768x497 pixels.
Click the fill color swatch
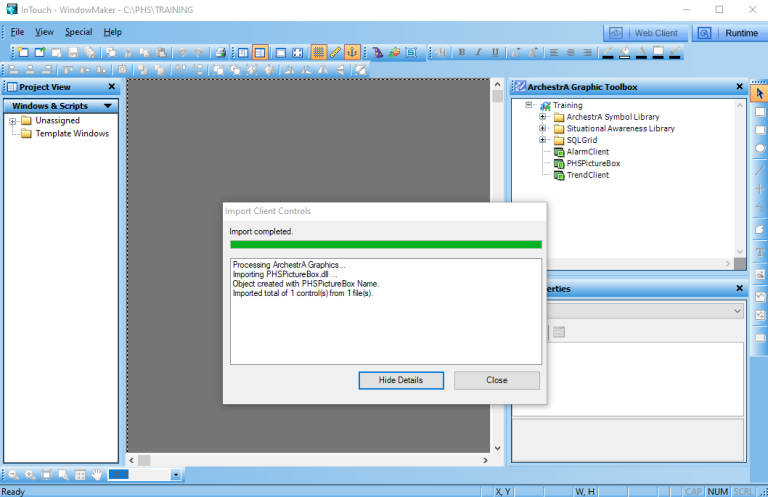coord(625,52)
